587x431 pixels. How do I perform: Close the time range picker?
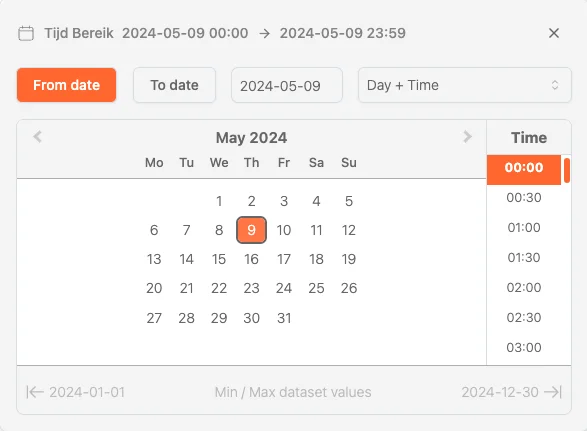tap(554, 33)
